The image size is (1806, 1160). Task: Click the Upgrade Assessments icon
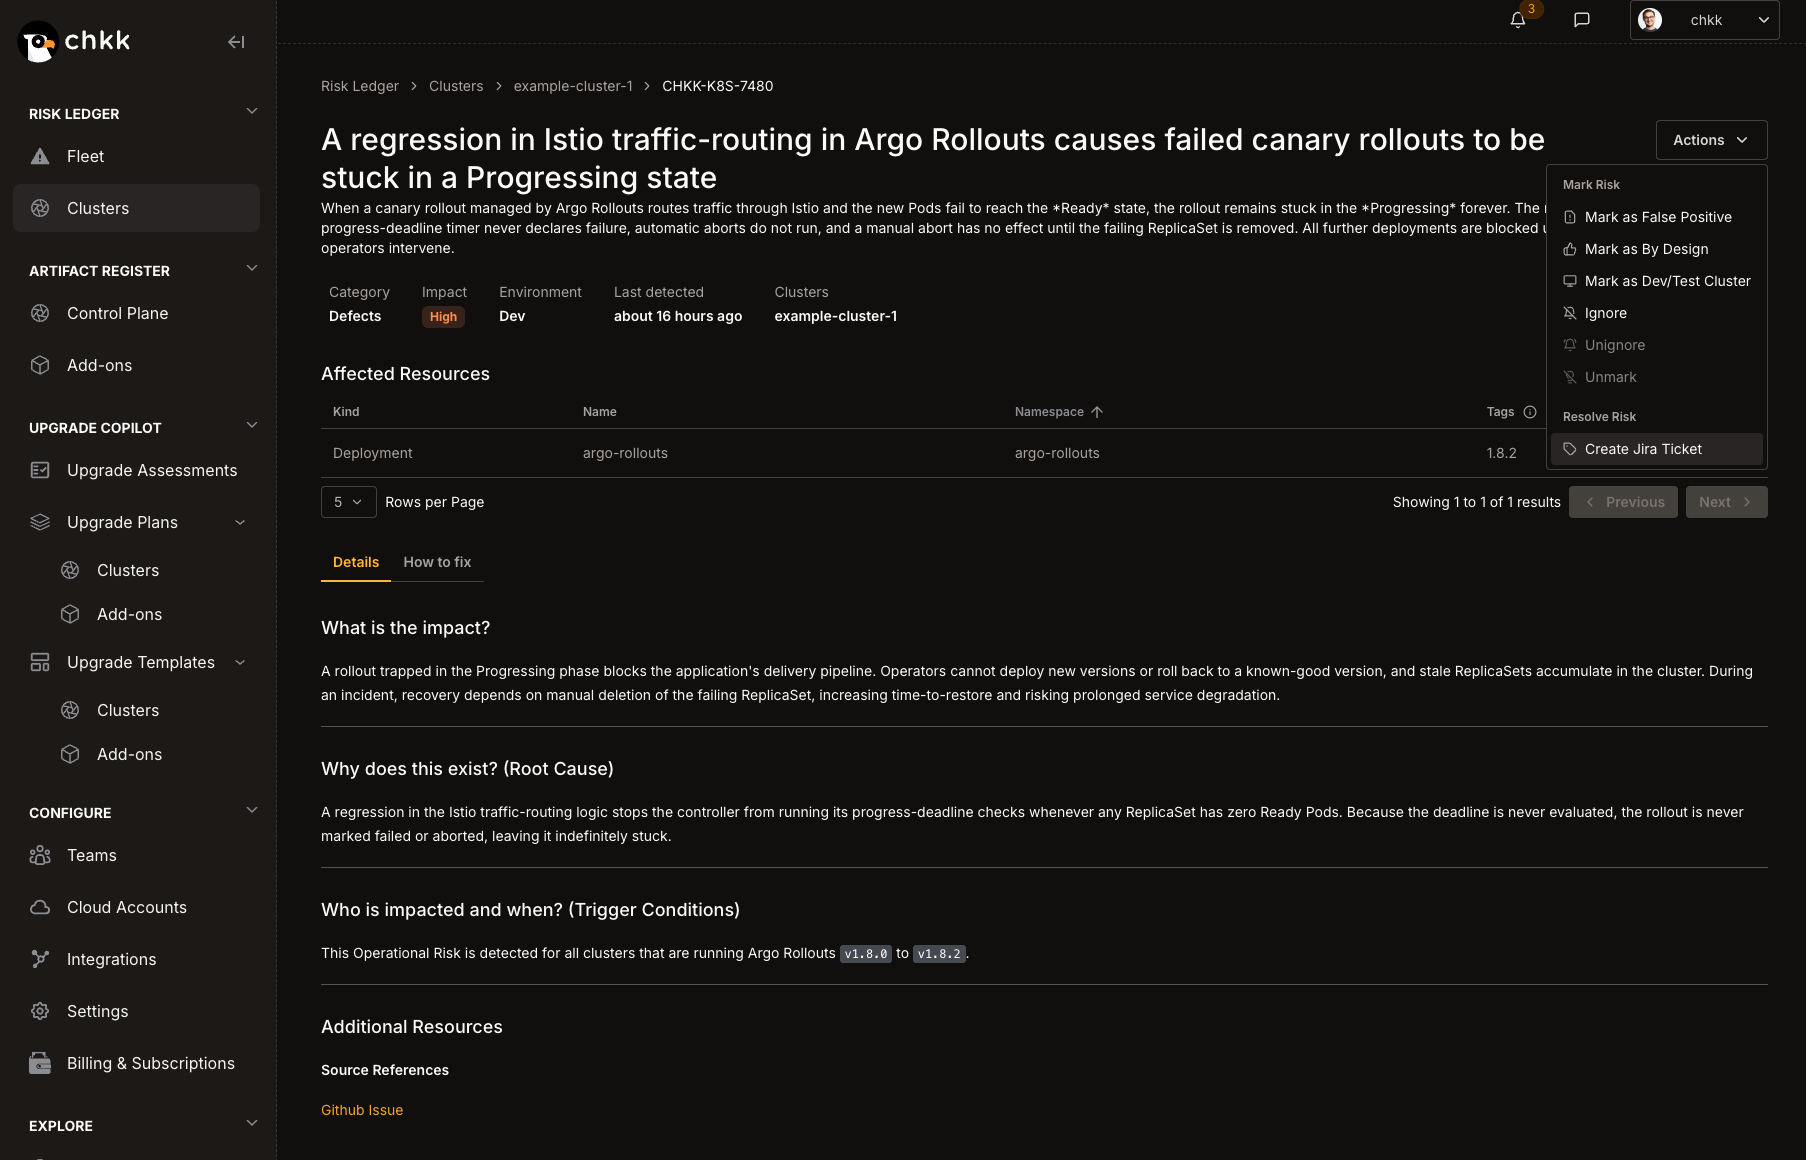point(40,470)
